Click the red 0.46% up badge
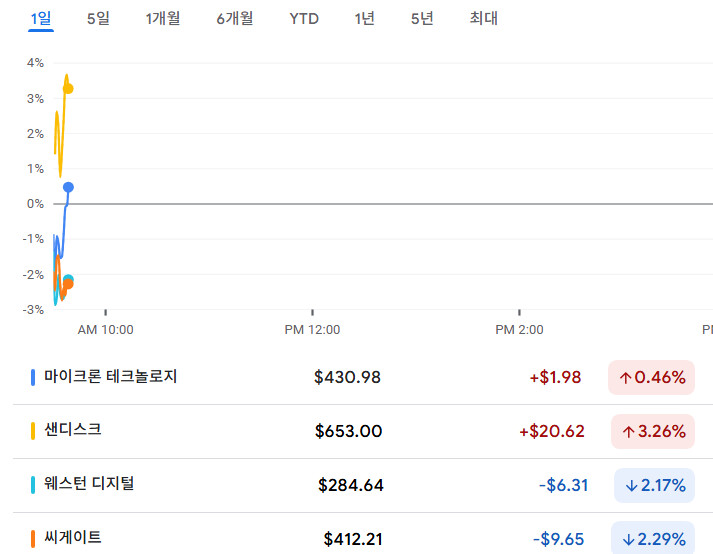The width and height of the screenshot is (713, 554). click(x=651, y=377)
